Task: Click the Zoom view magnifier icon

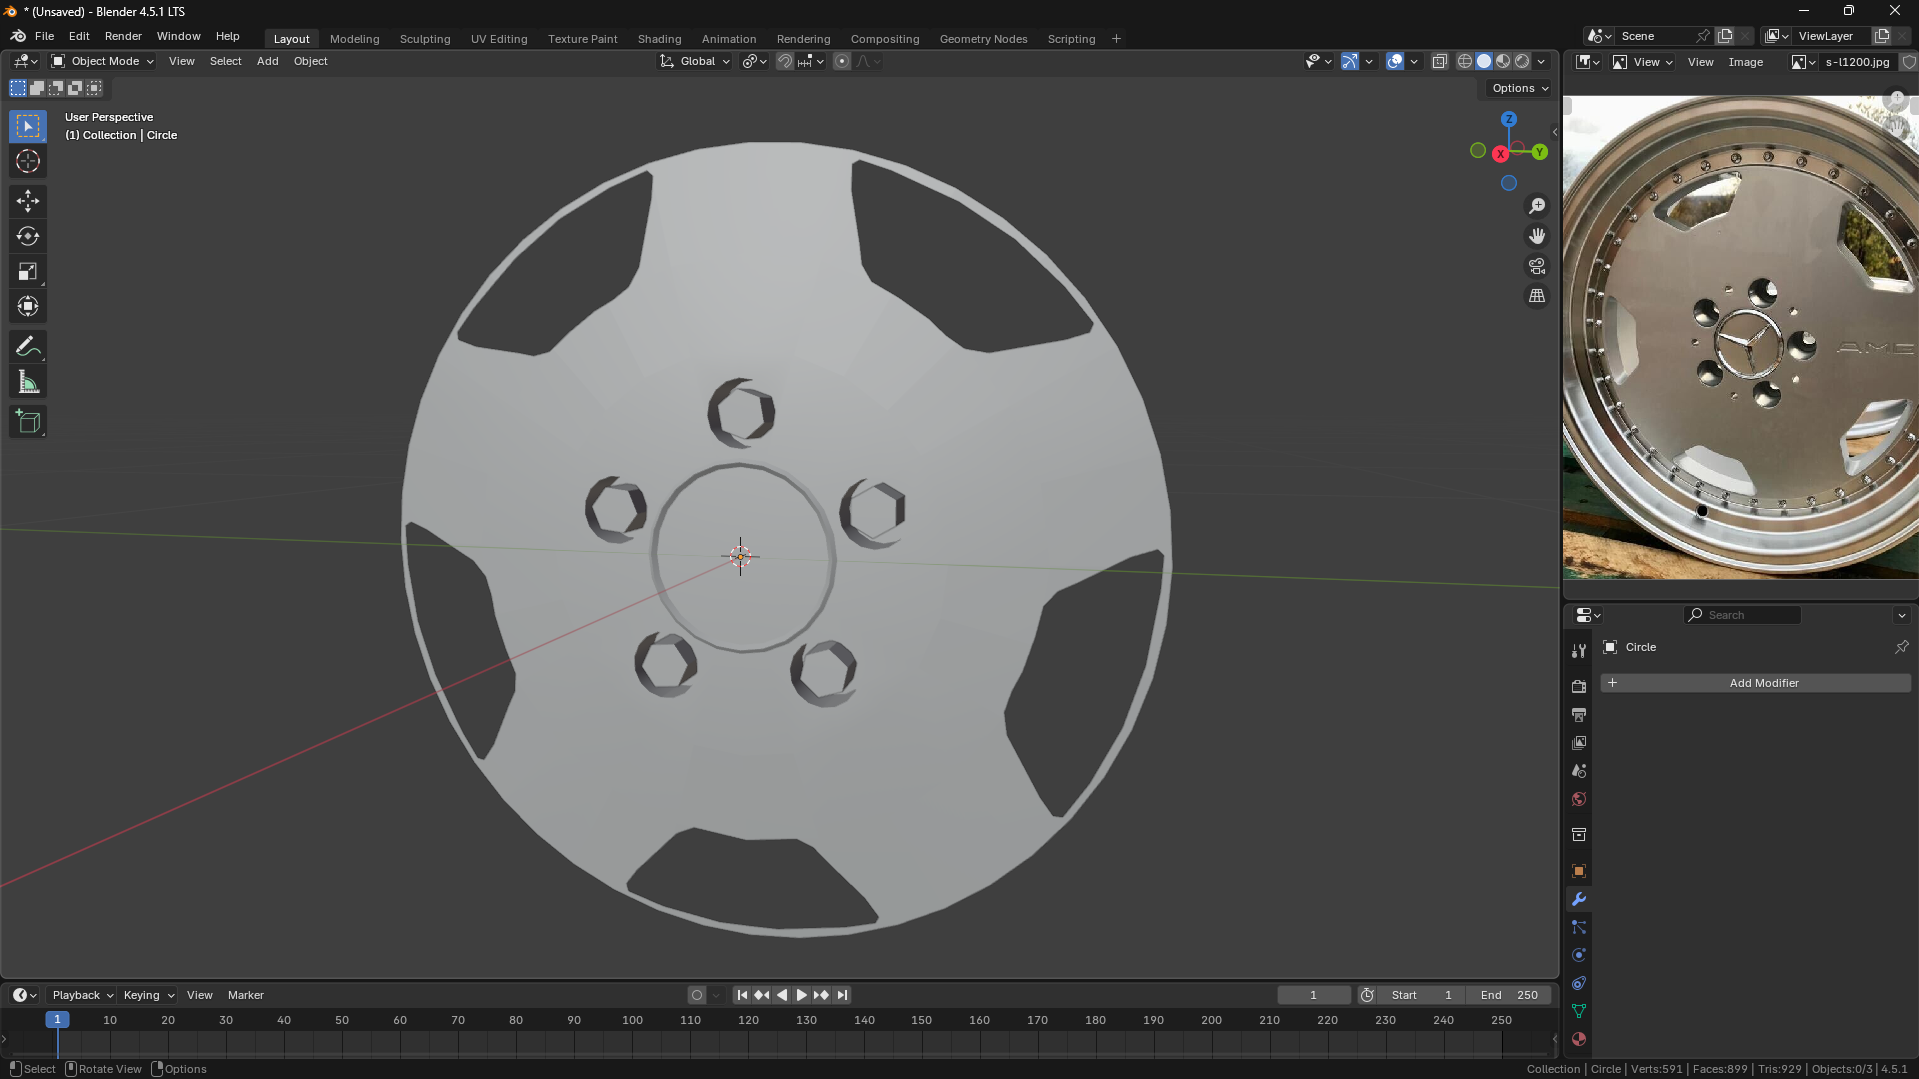Action: pos(1537,206)
